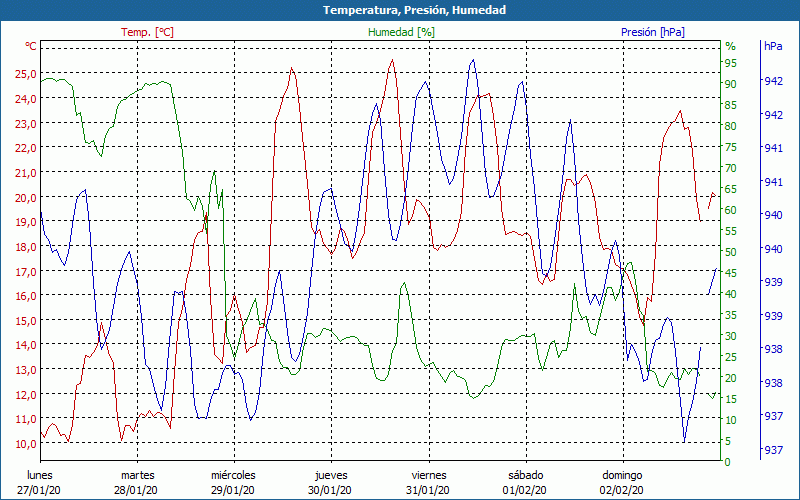The image size is (800, 500).
Task: Click the '14,0' temperature axis value
Action: 26,345
